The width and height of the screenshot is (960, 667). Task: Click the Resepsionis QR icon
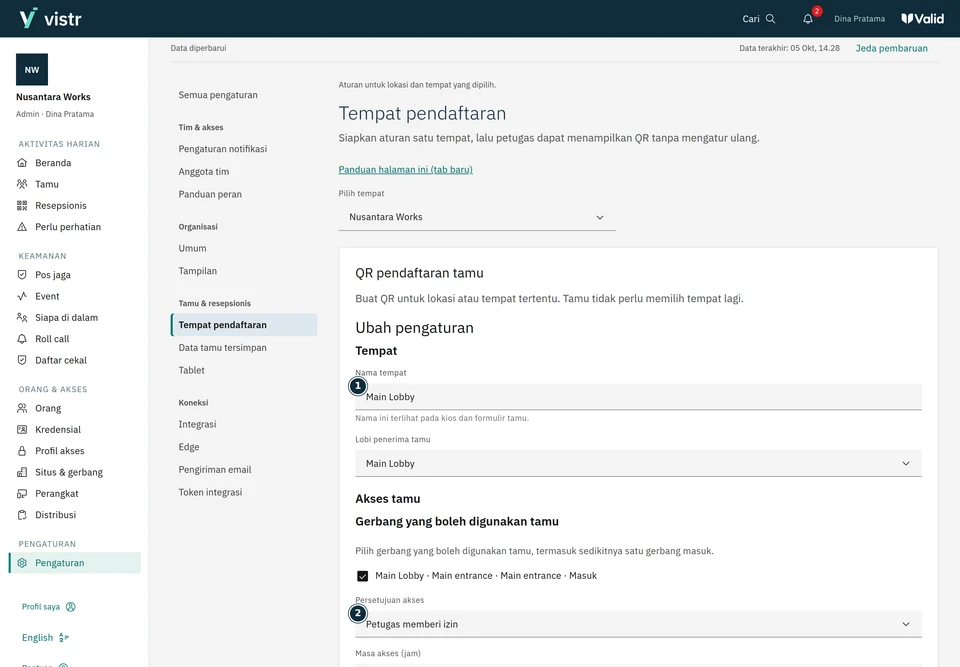pos(22,206)
